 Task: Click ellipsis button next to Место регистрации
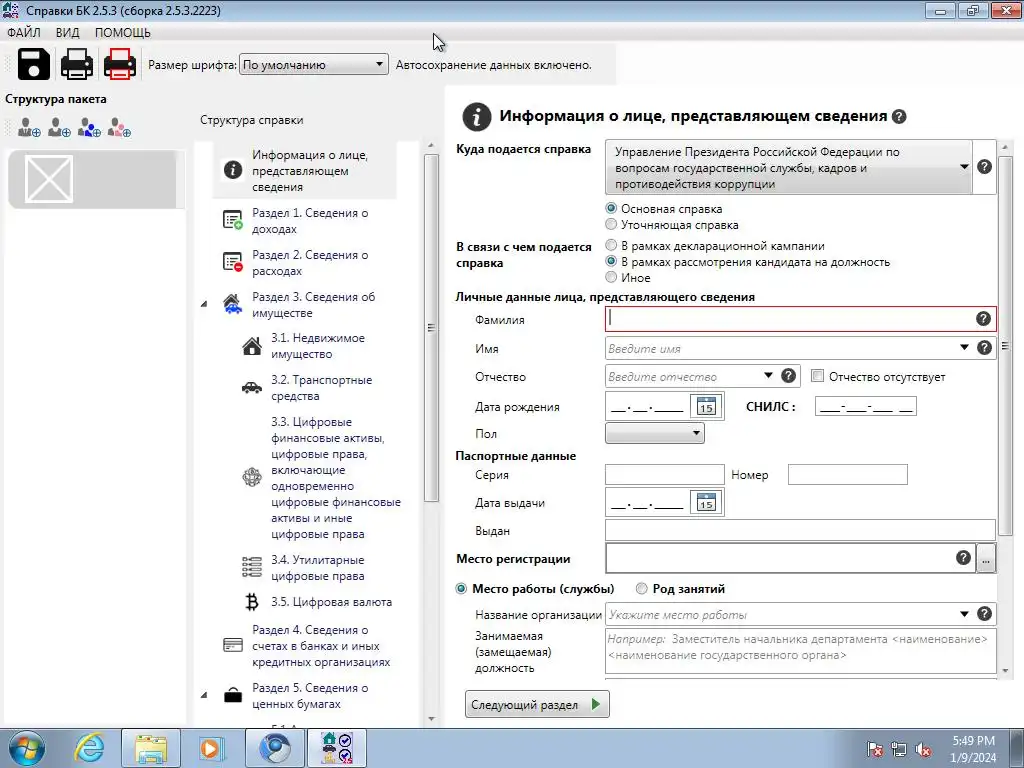(x=986, y=560)
